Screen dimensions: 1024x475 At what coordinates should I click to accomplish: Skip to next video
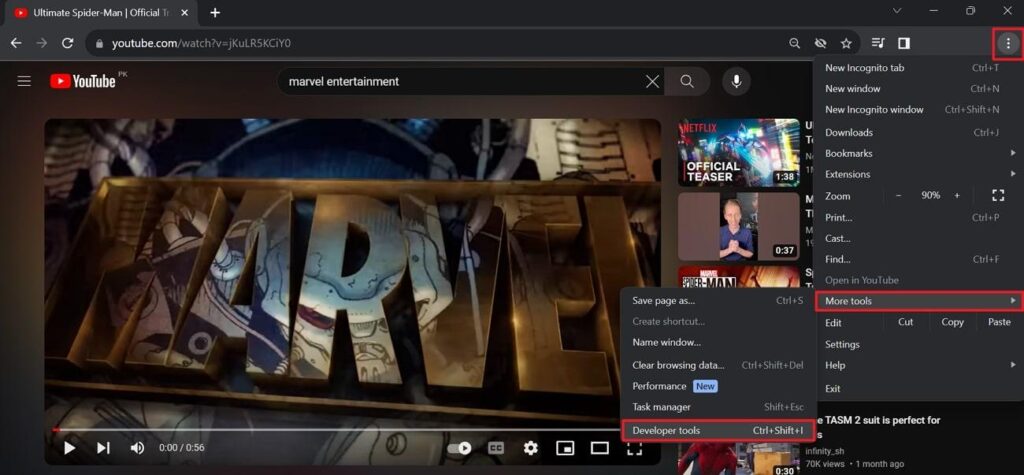point(103,448)
